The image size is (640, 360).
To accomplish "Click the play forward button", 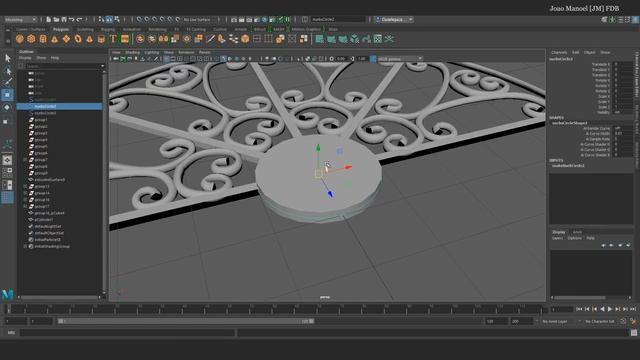I will pos(610,309).
